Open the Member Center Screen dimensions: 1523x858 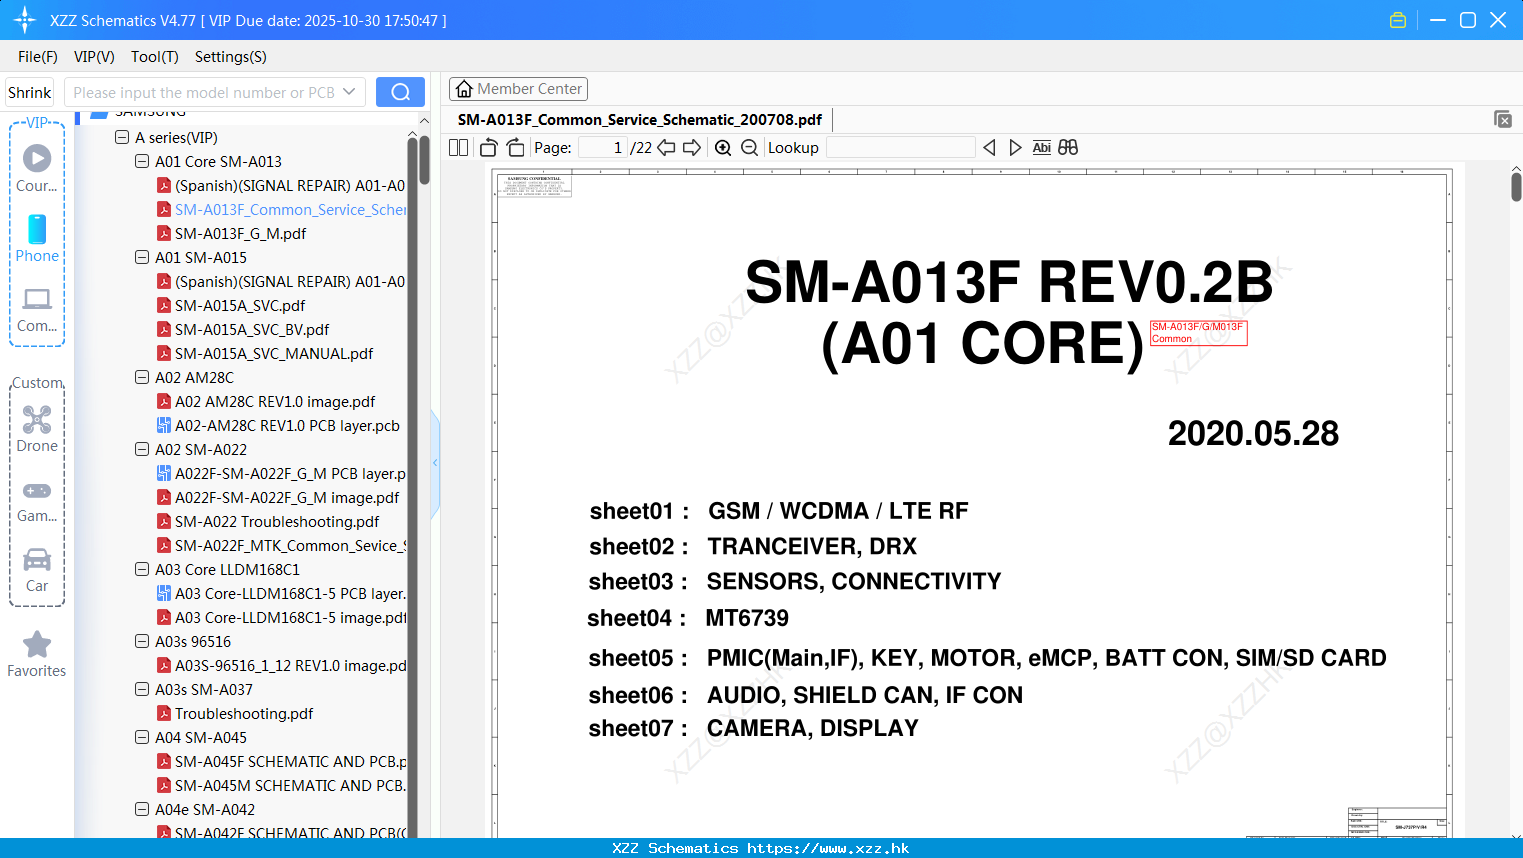518,89
